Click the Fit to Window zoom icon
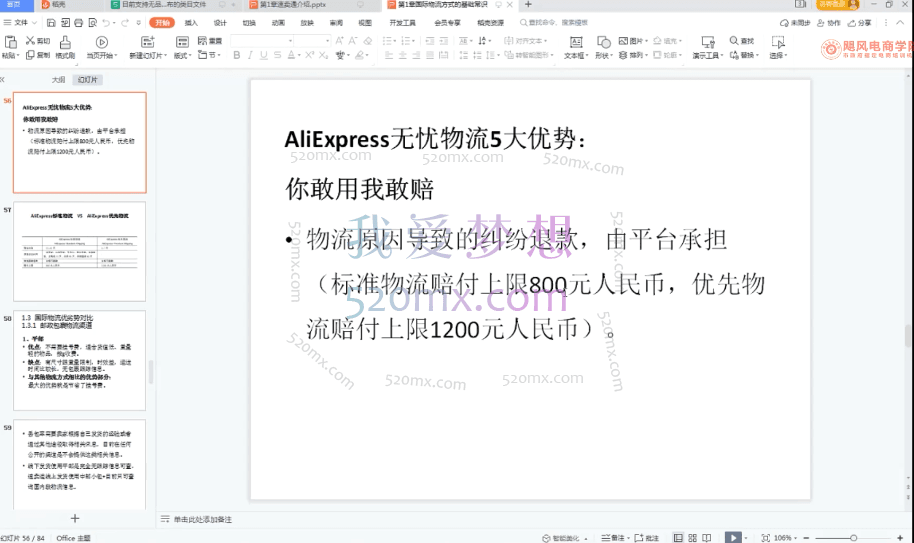Screen dimensions: 914x543 point(766,538)
